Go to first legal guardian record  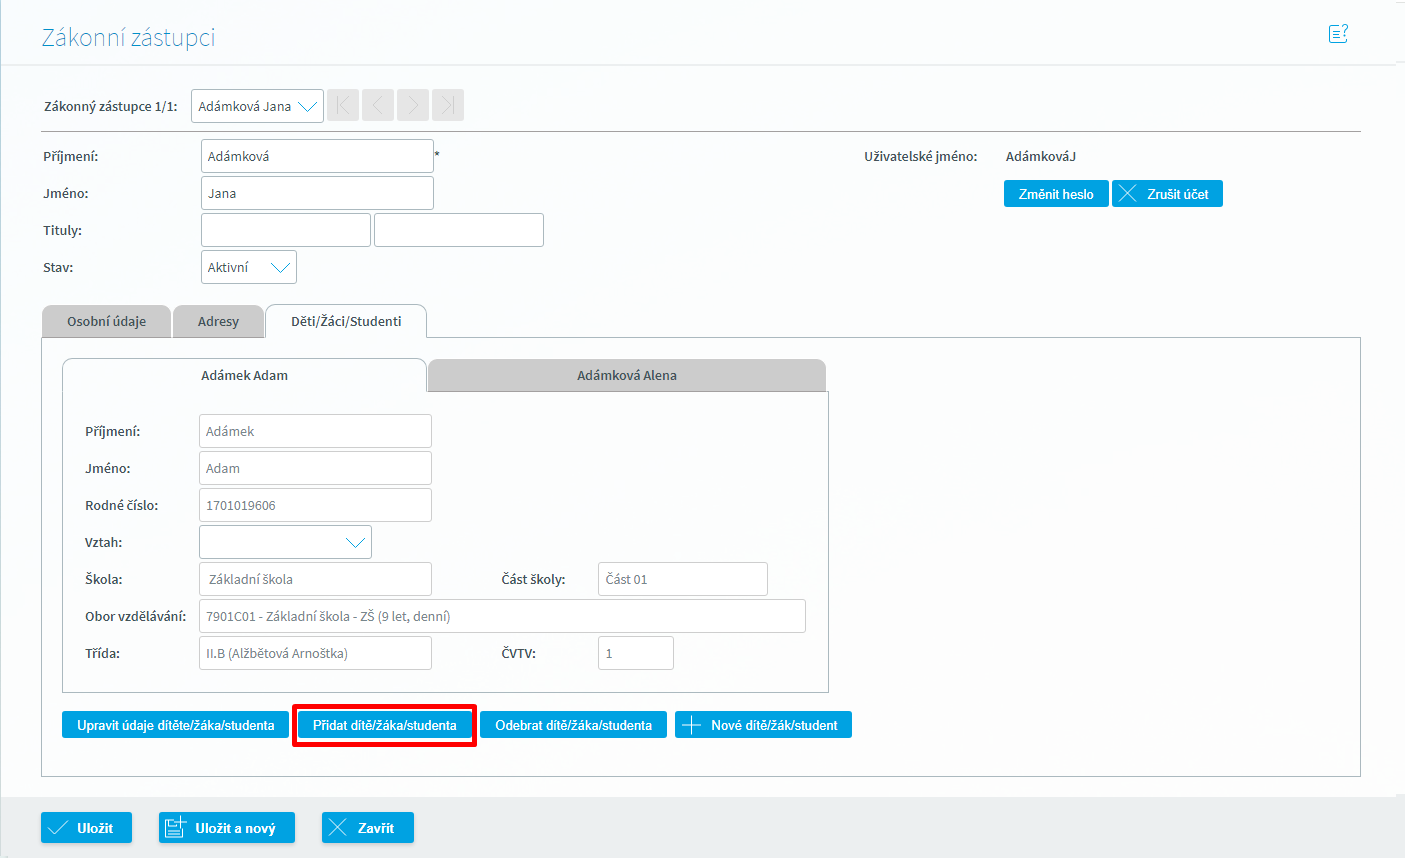pos(343,106)
